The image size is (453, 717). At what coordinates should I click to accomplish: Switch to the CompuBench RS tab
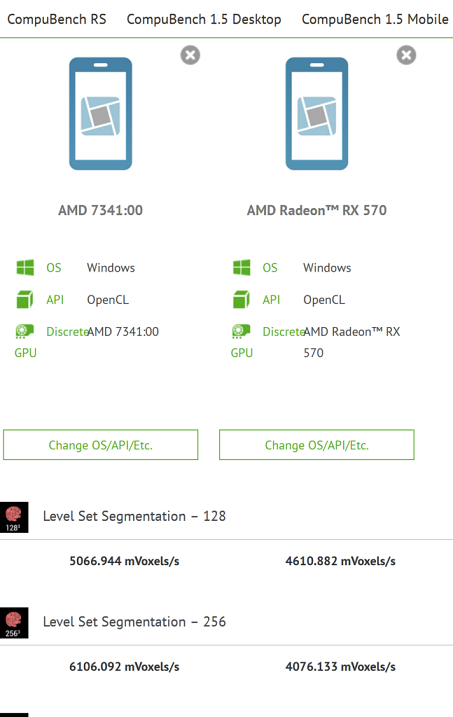coord(57,19)
